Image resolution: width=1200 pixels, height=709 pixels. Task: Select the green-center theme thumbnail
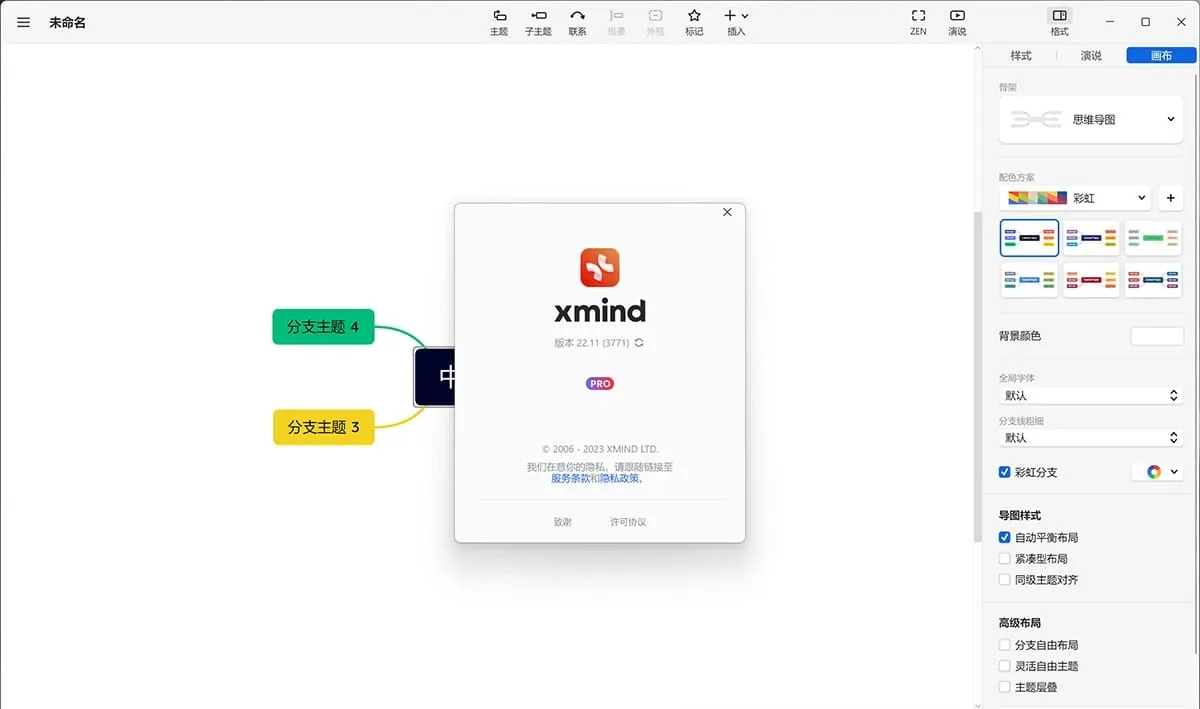pos(1153,238)
